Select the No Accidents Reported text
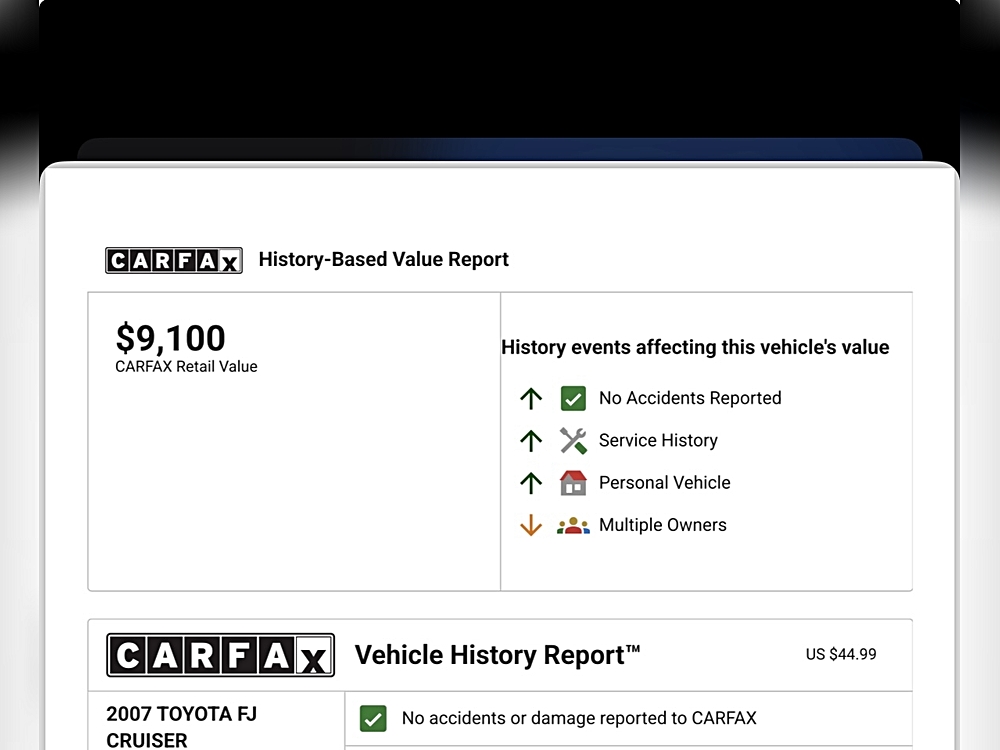The width and height of the screenshot is (1000, 750). (690, 398)
